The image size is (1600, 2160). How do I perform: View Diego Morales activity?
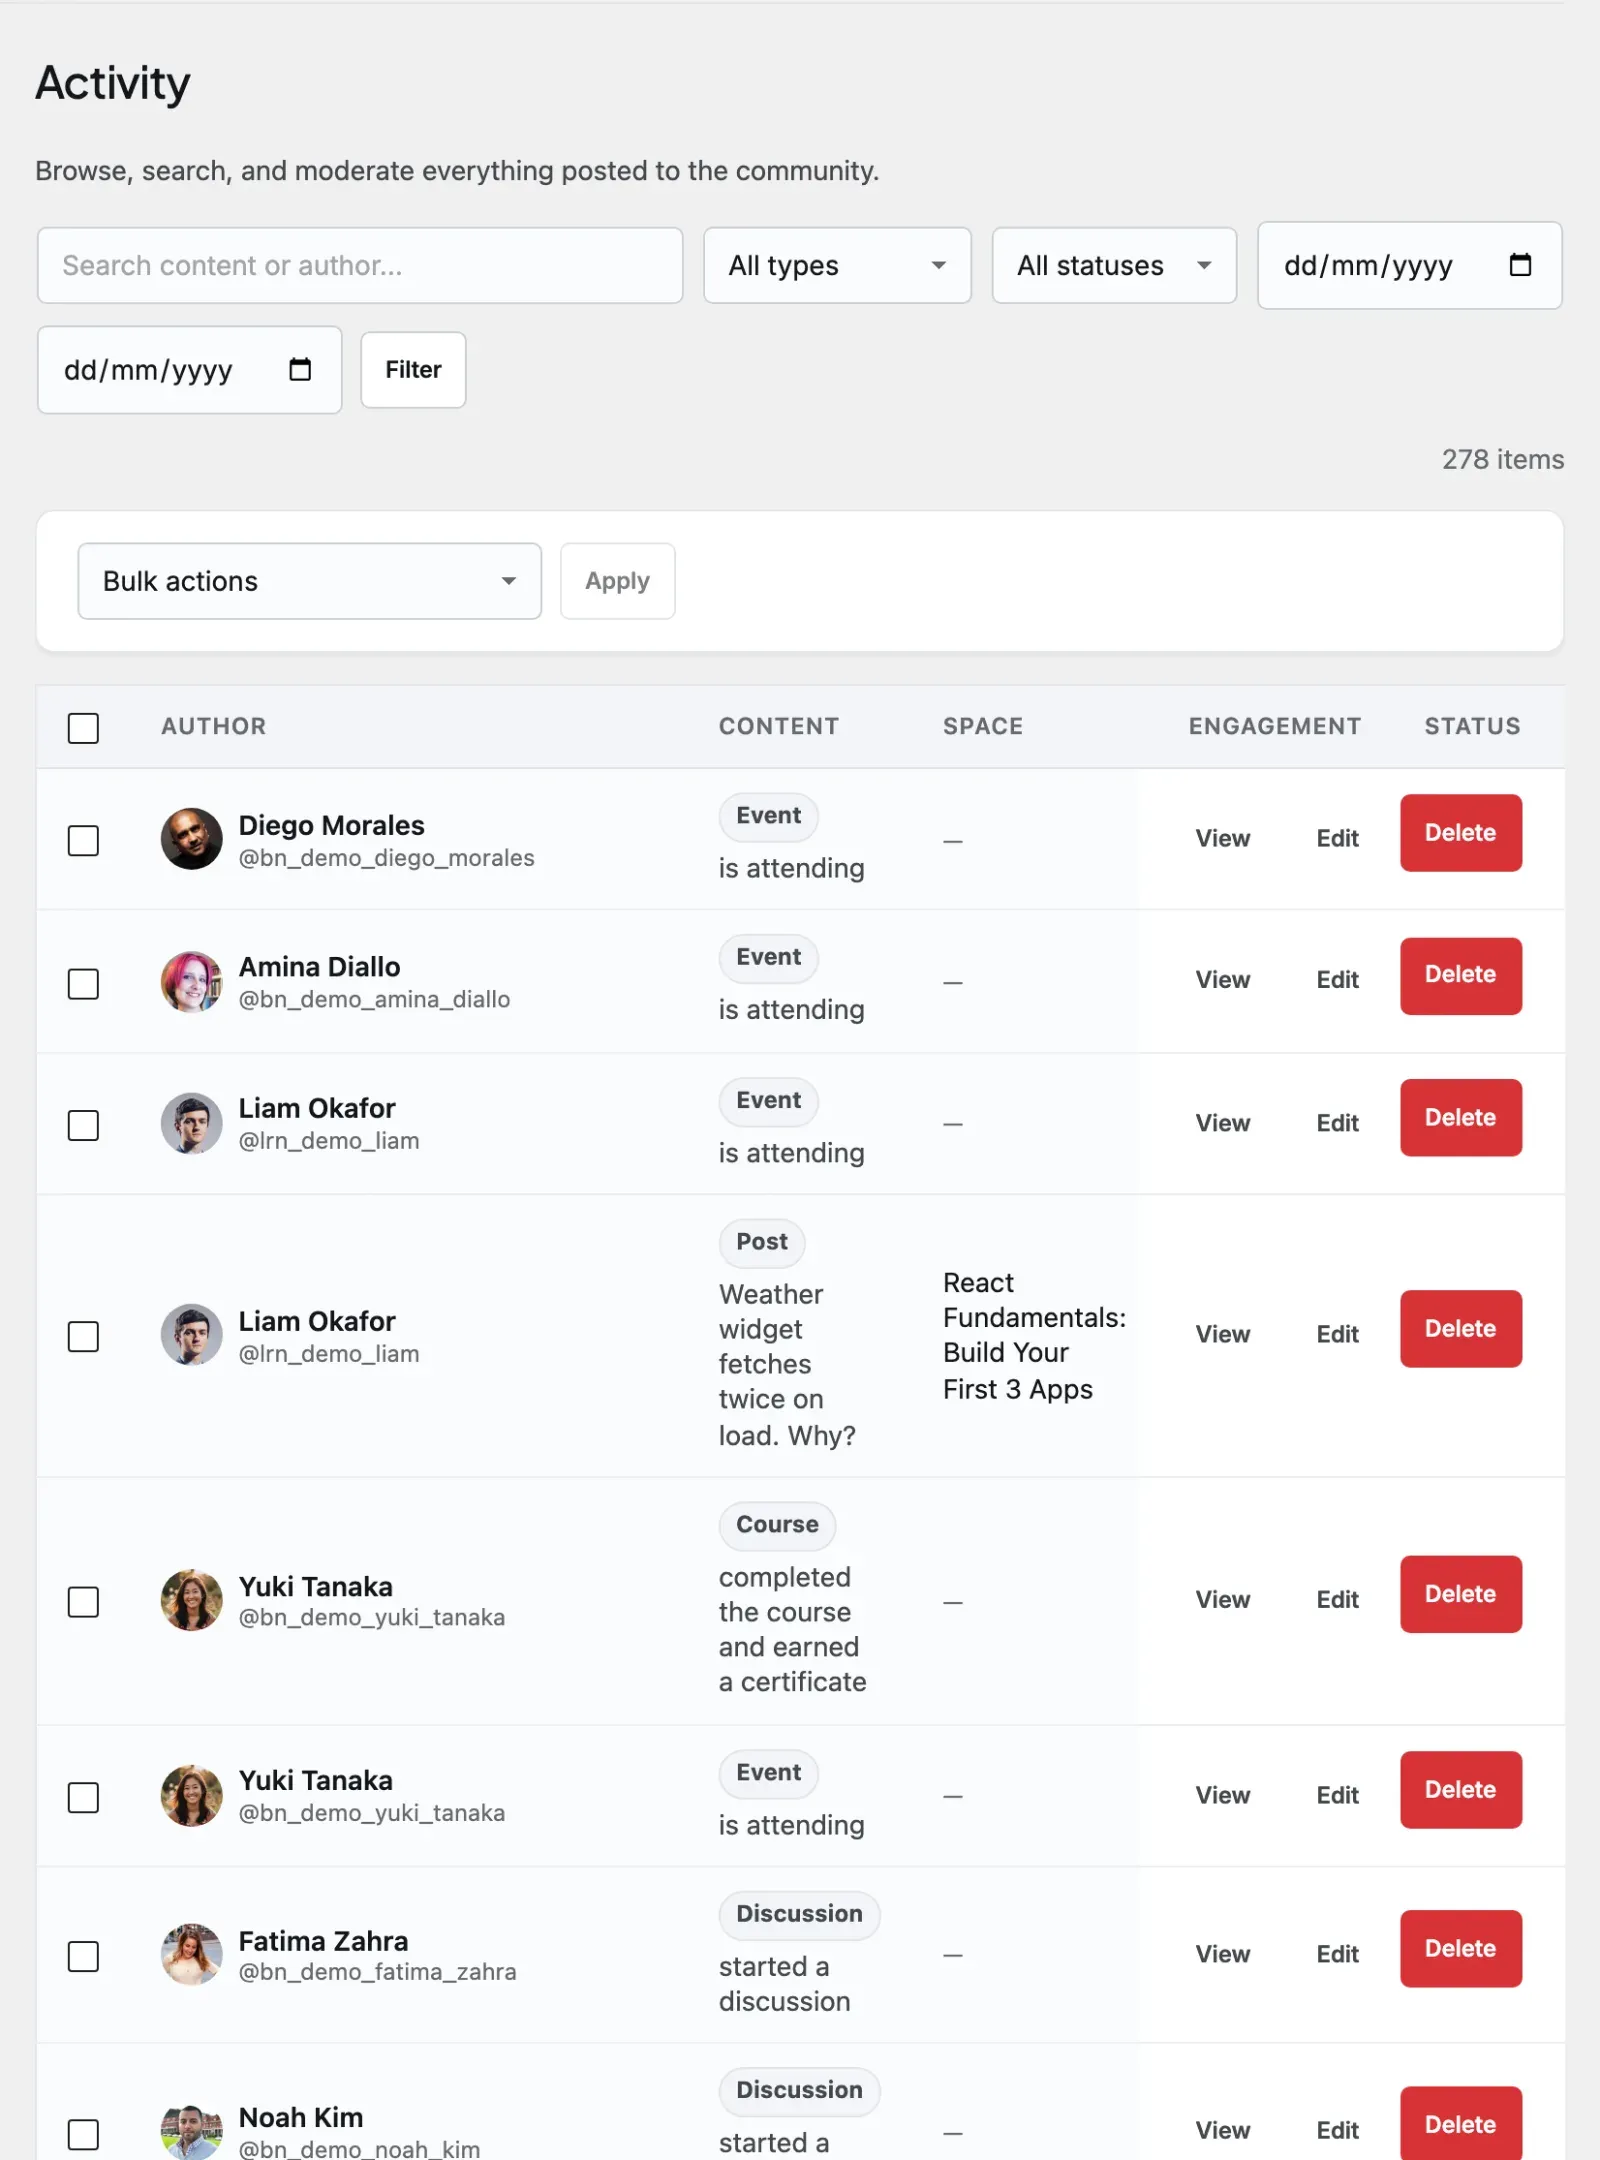(1222, 838)
